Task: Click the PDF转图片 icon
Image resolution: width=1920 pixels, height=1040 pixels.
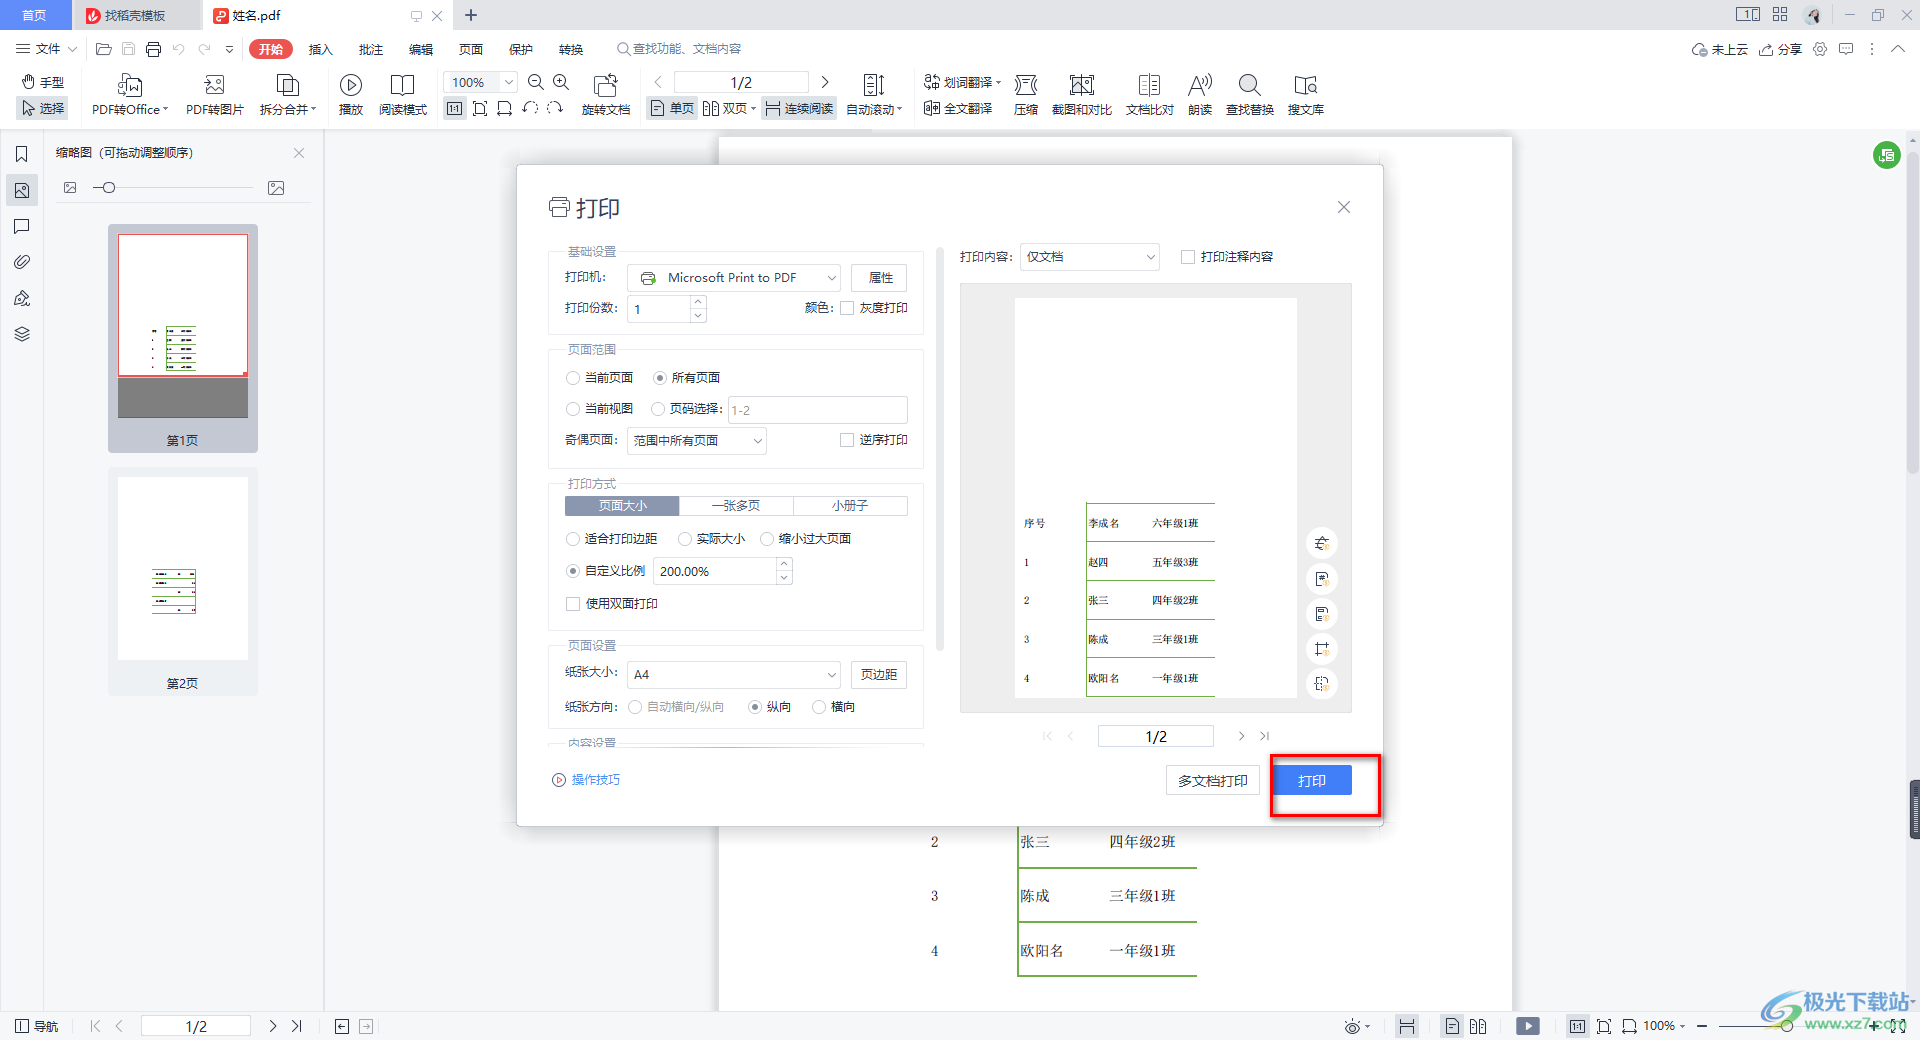Action: point(214,85)
